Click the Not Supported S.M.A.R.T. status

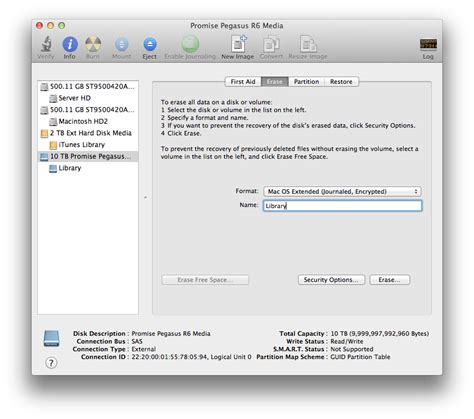pyautogui.click(x=352, y=349)
